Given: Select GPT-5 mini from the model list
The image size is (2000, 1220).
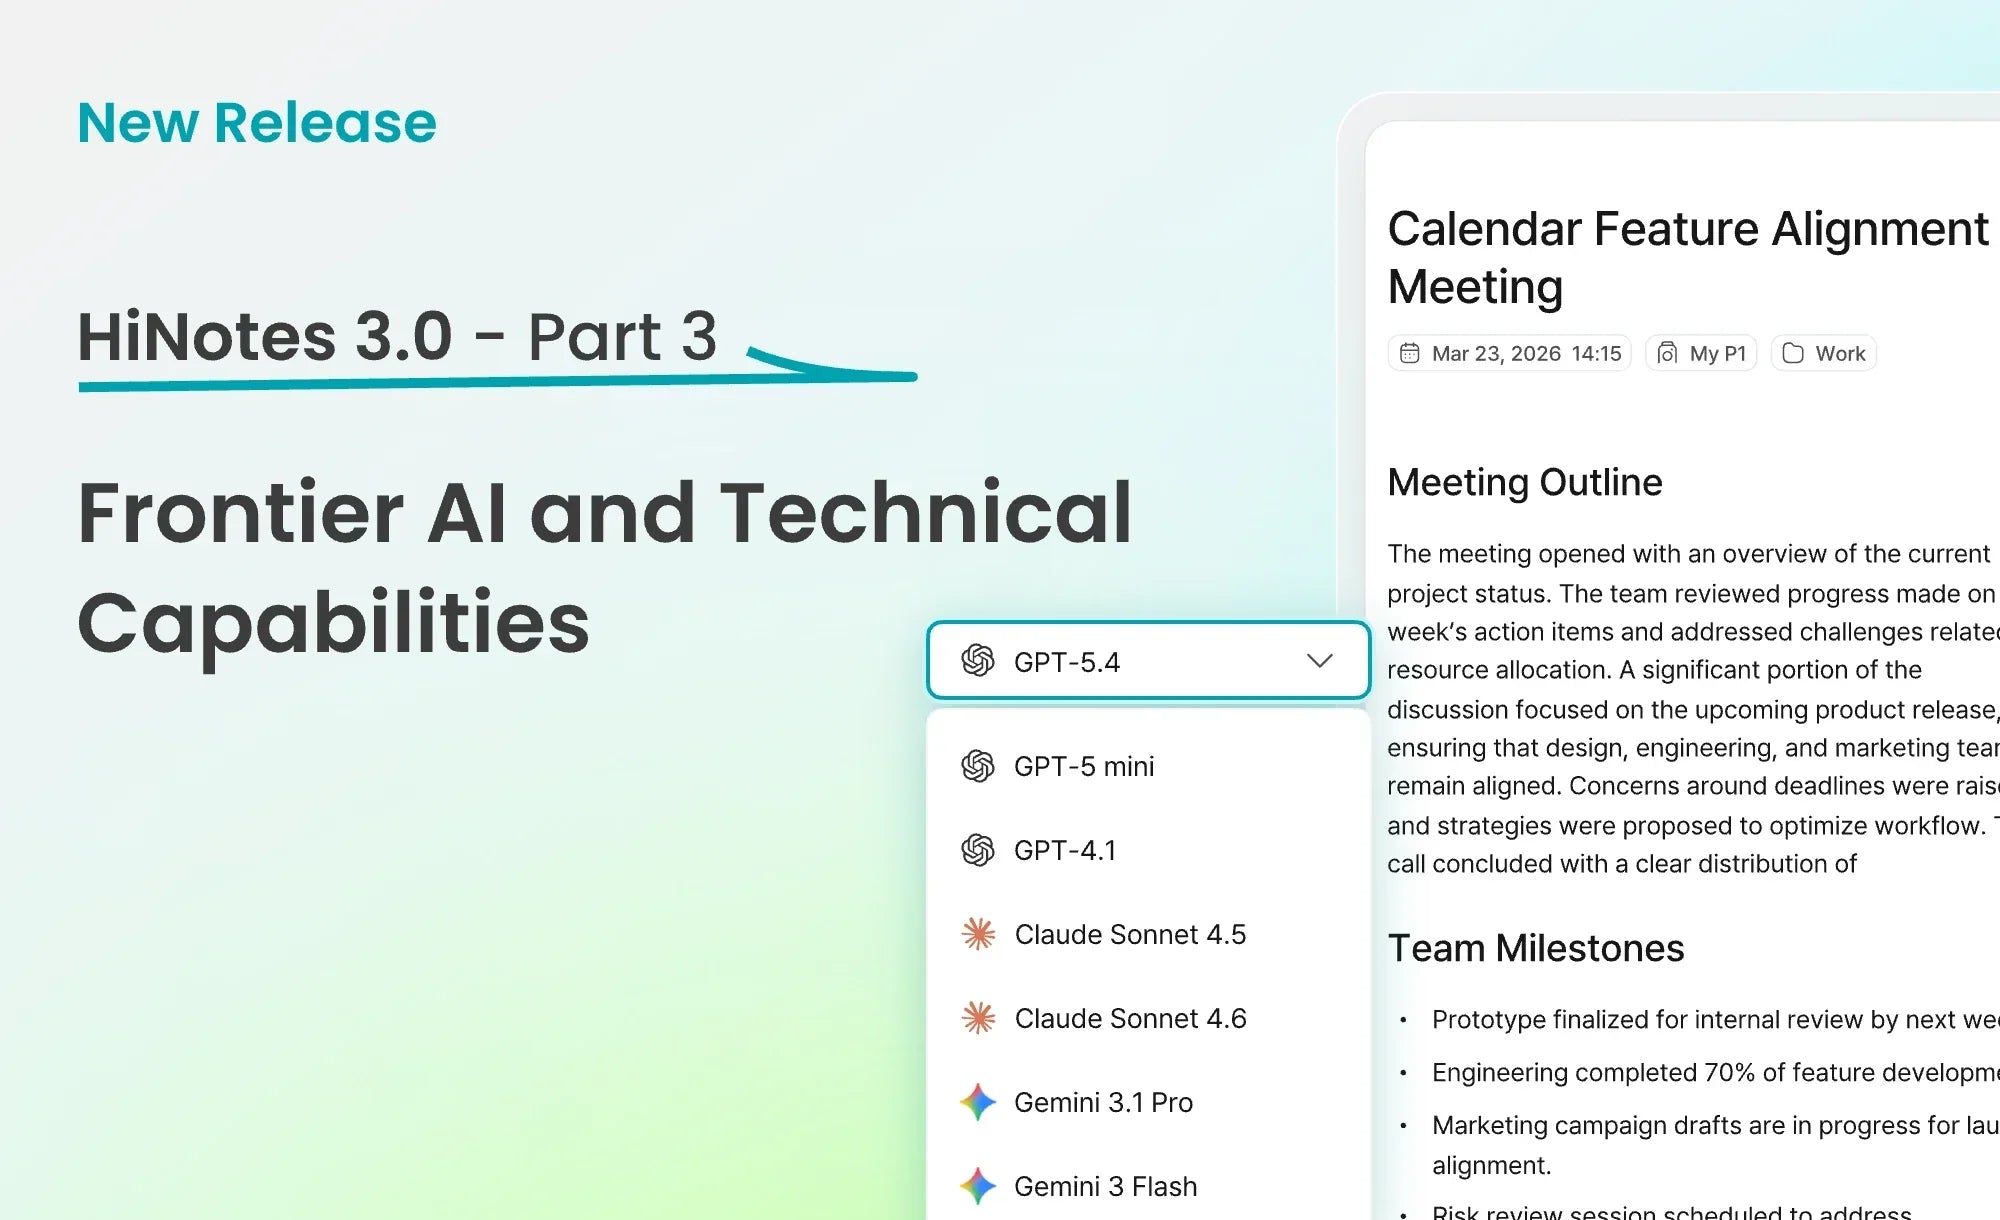Looking at the screenshot, I should tap(1148, 766).
